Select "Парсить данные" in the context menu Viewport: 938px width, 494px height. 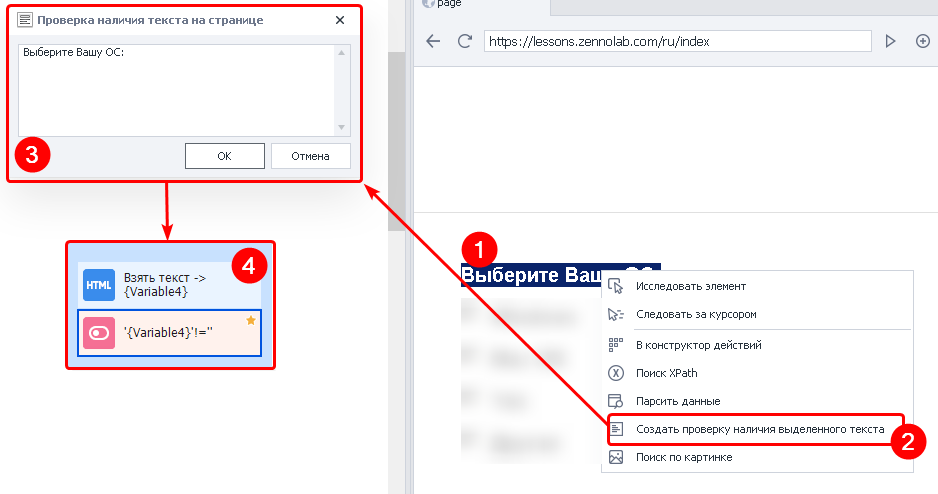point(678,401)
